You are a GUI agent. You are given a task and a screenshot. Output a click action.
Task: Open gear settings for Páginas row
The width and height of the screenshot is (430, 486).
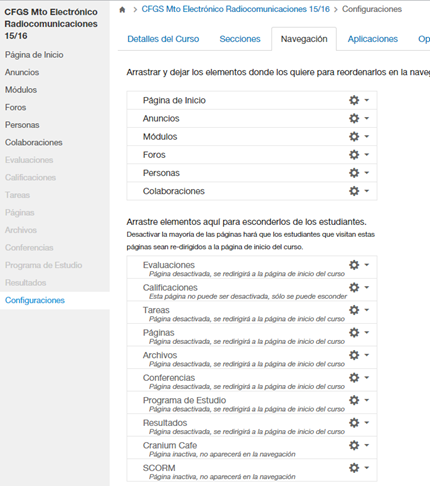tap(354, 332)
